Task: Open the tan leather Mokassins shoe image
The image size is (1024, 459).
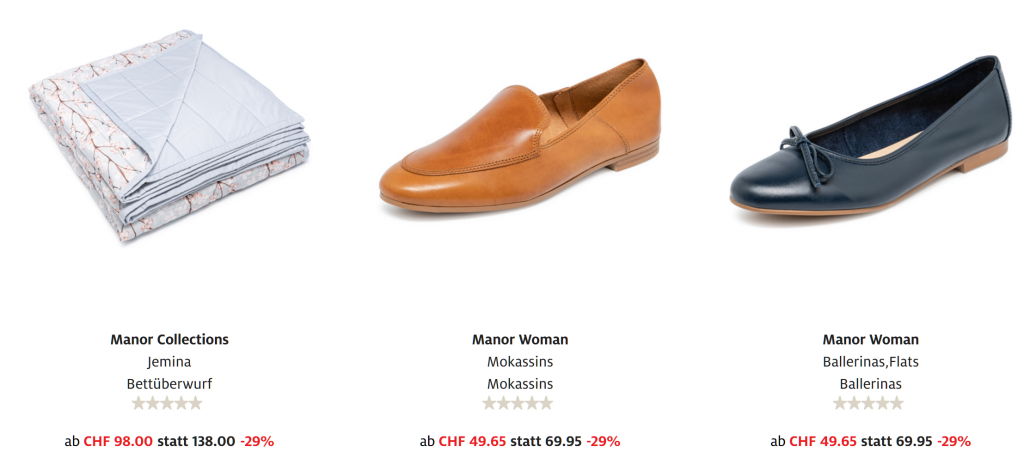Action: [520, 135]
